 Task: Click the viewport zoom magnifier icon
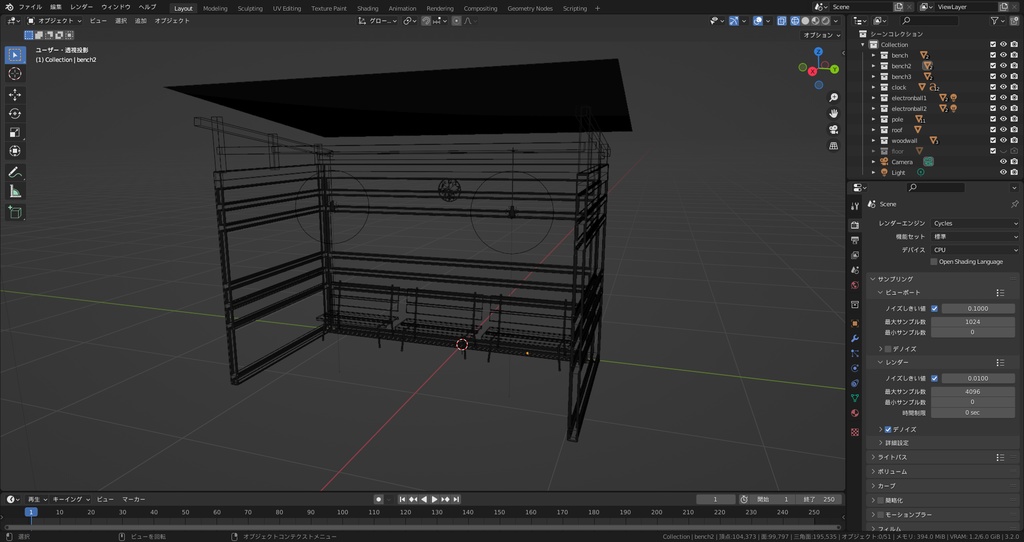pyautogui.click(x=833, y=97)
